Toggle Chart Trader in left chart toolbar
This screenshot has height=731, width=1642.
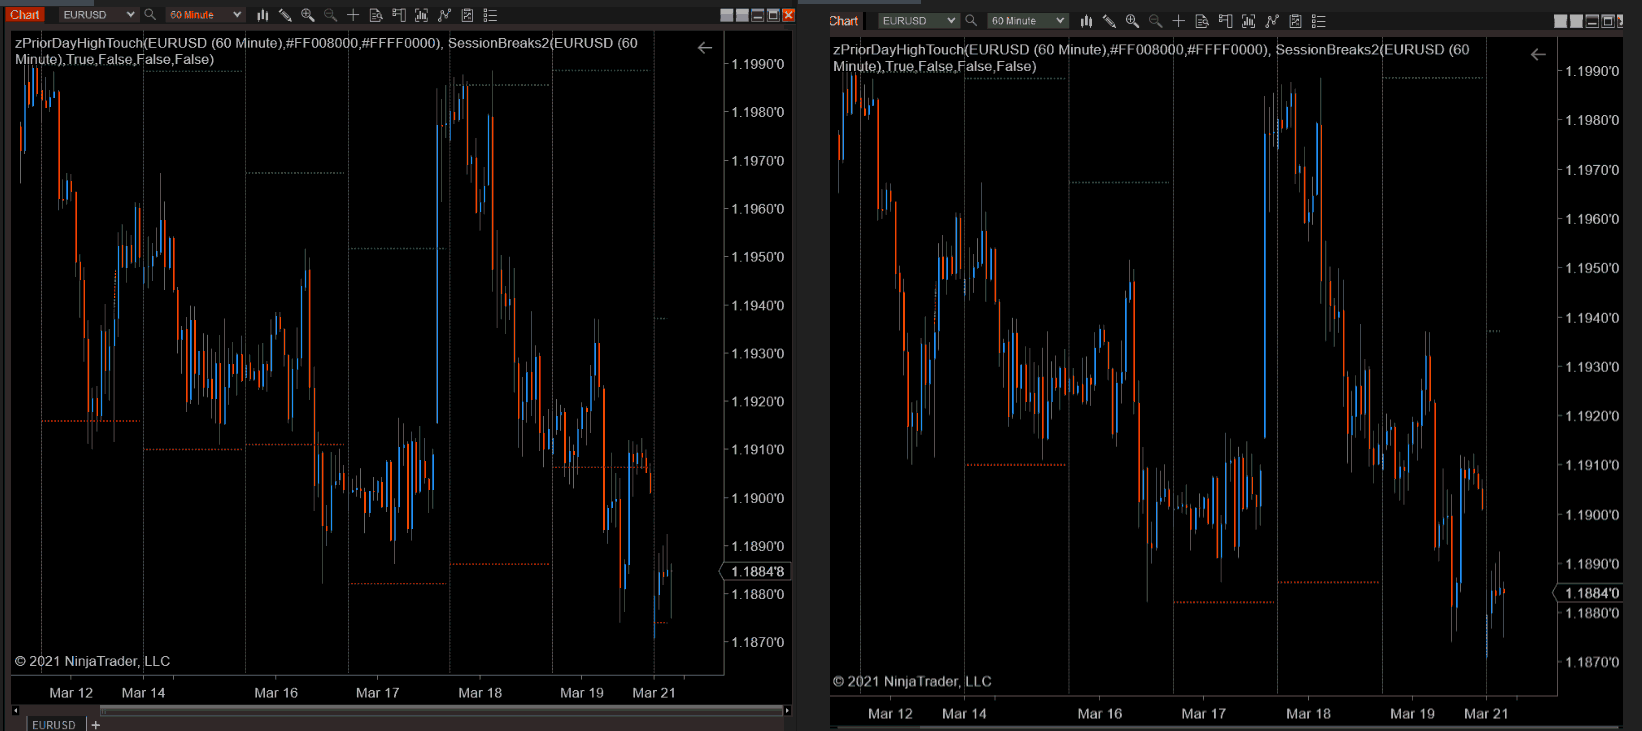point(399,15)
